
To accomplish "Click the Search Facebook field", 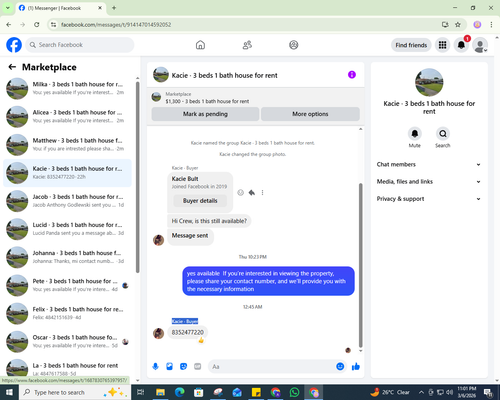I will pyautogui.click(x=80, y=45).
